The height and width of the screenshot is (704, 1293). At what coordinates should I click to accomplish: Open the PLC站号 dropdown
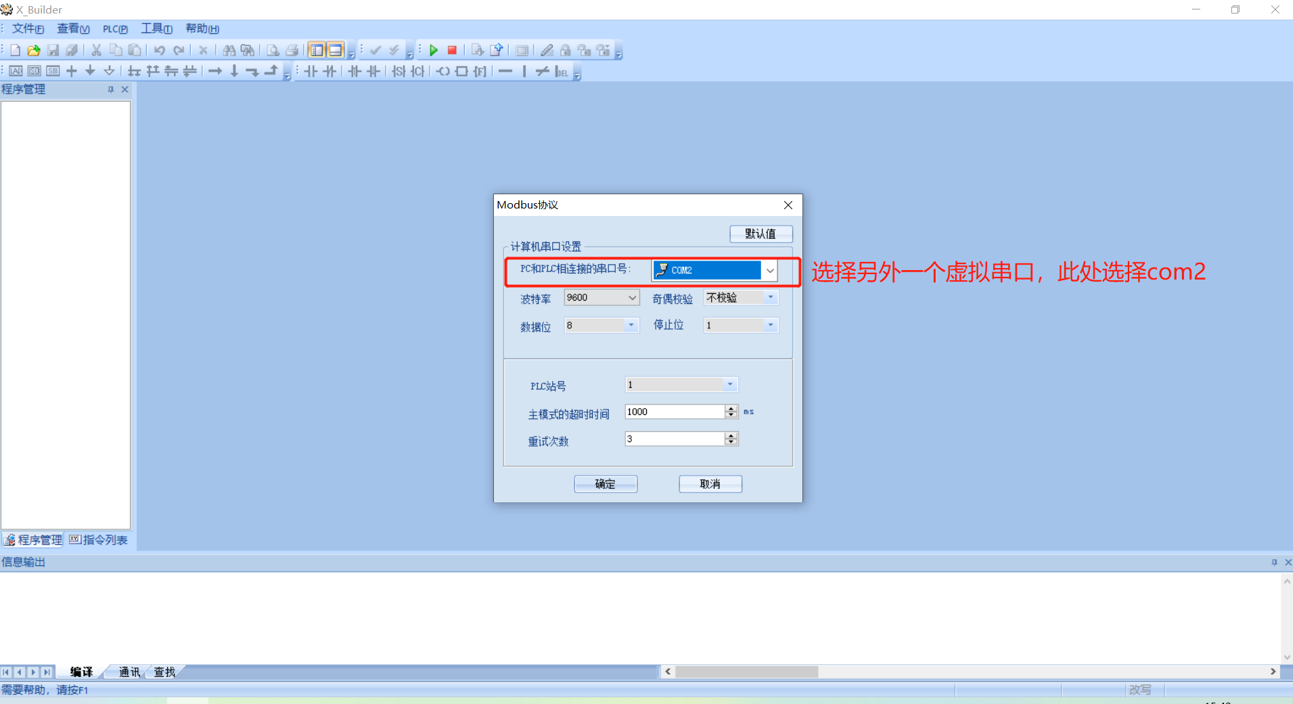(730, 384)
